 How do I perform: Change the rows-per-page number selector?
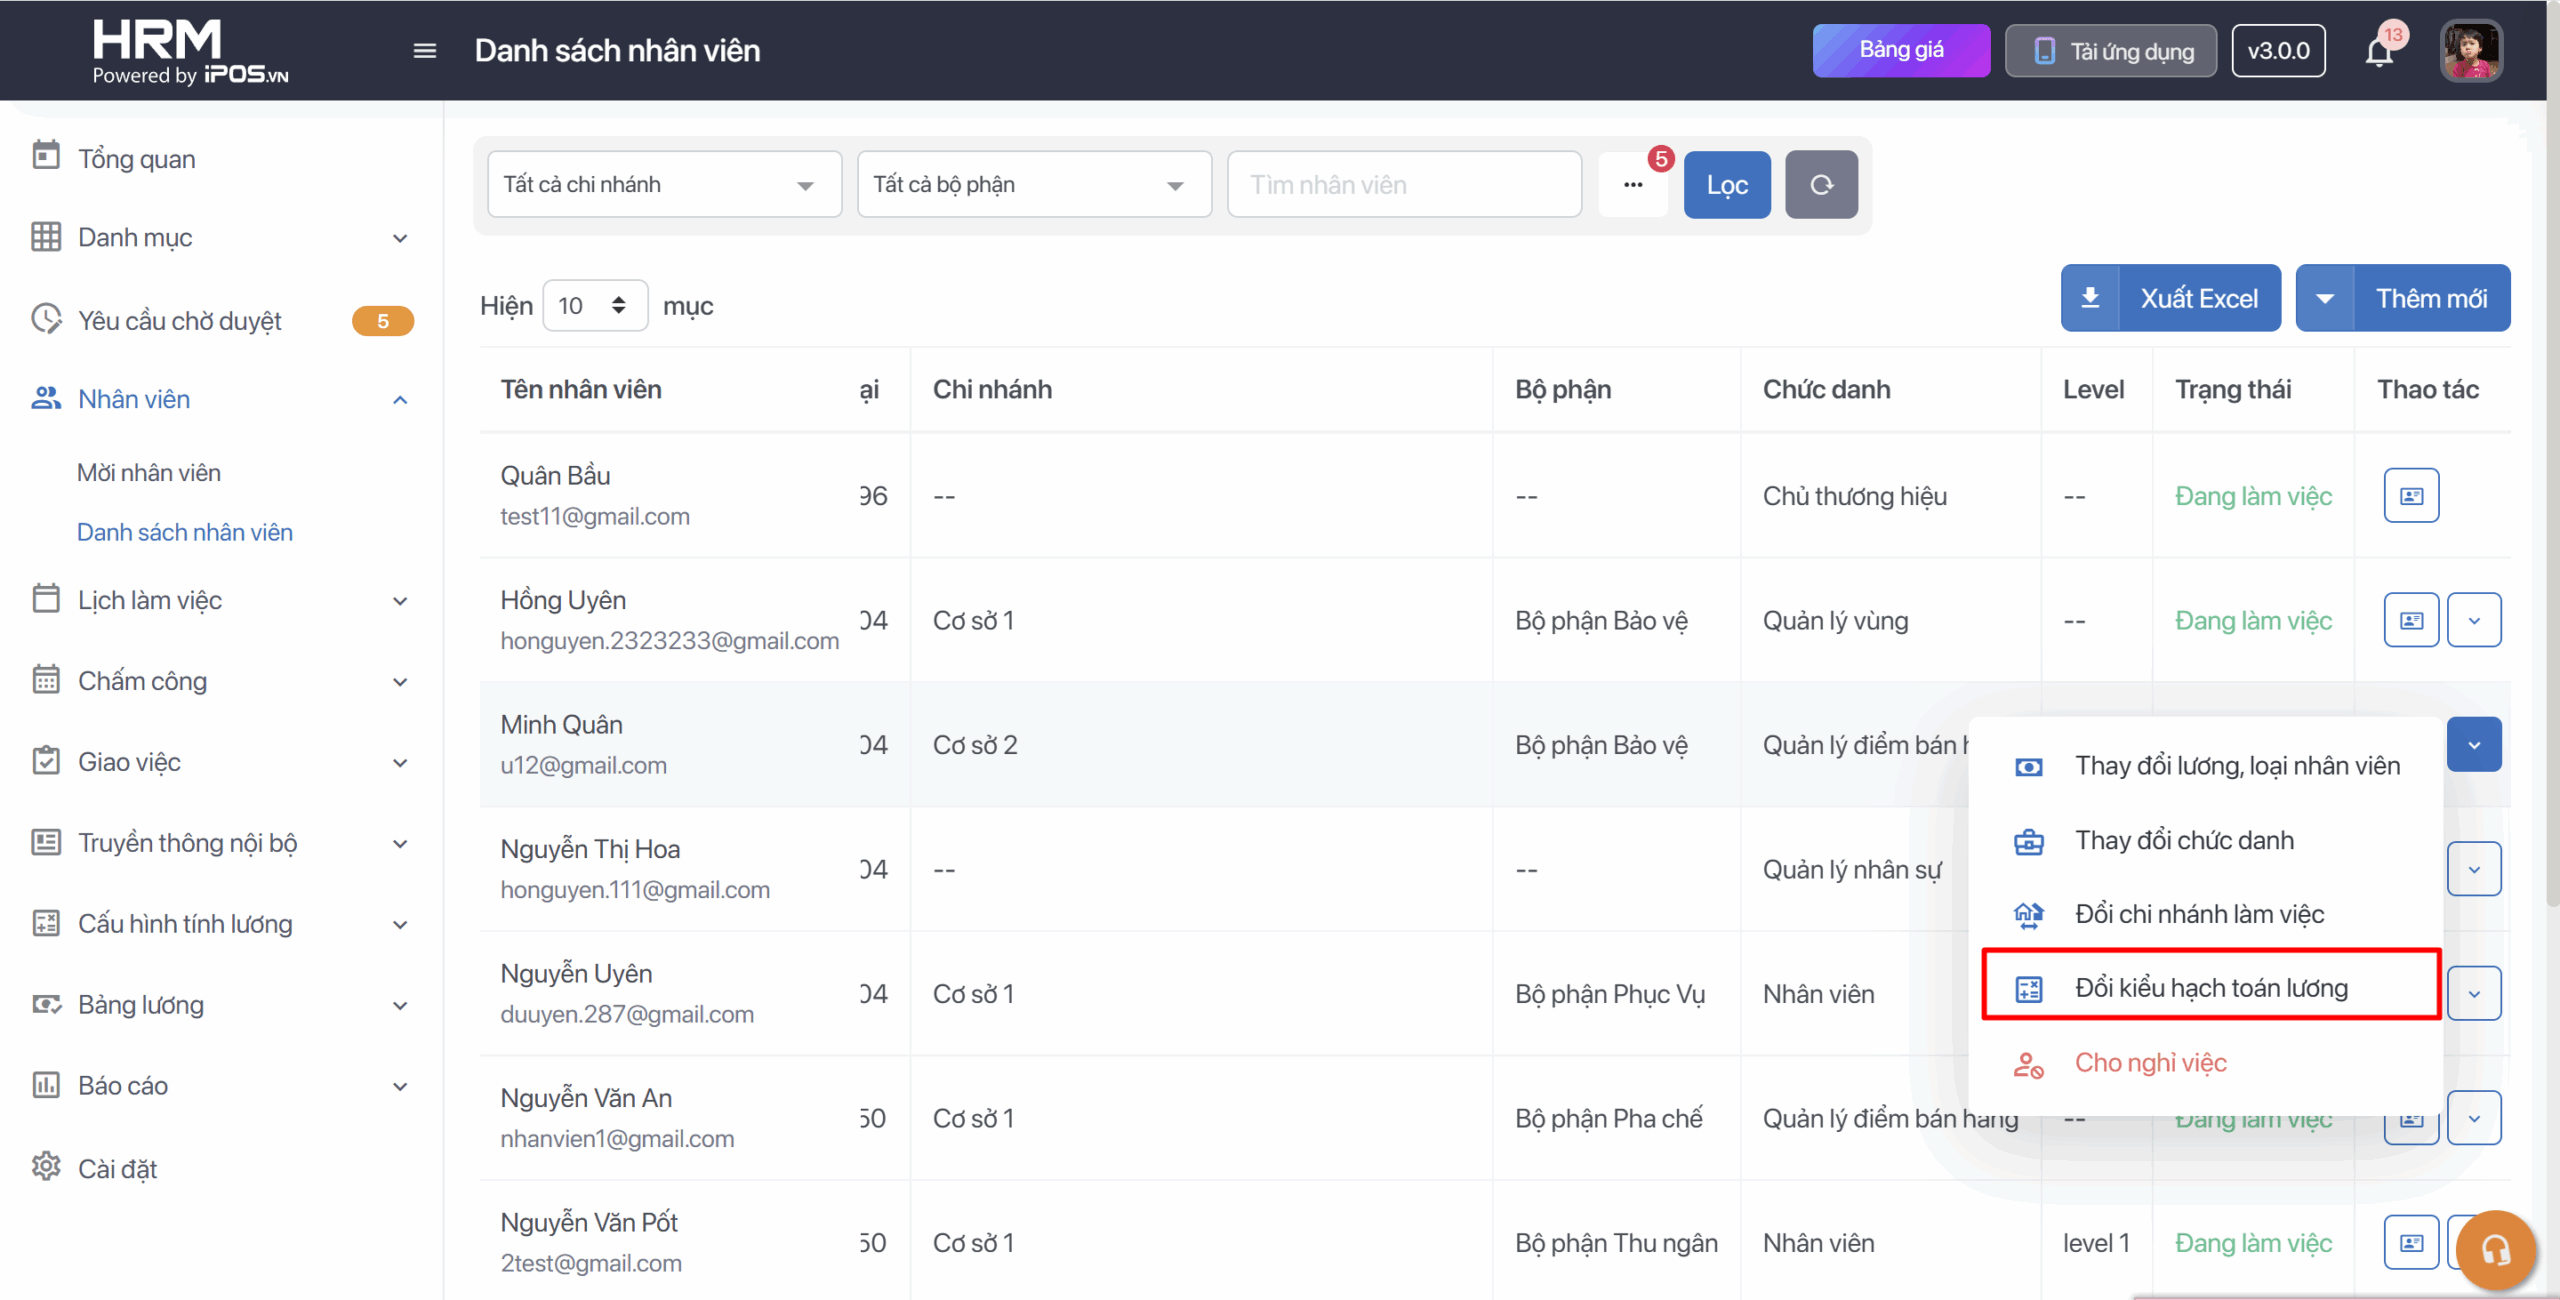pyautogui.click(x=594, y=306)
